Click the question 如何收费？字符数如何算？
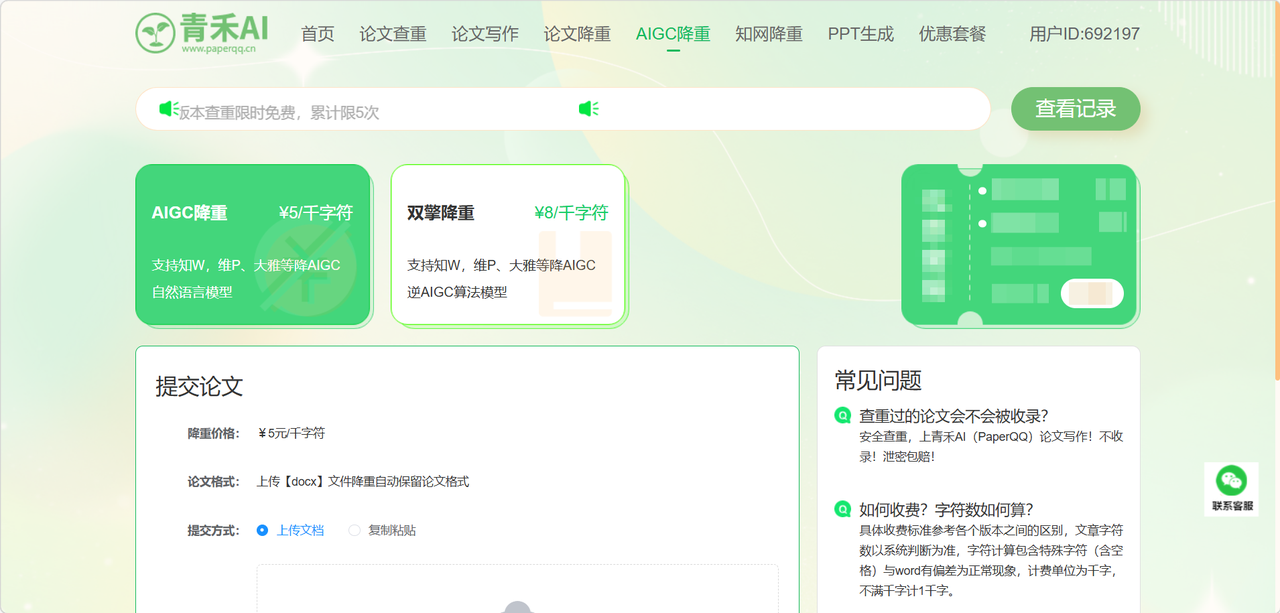This screenshot has width=1280, height=613. pyautogui.click(x=947, y=509)
